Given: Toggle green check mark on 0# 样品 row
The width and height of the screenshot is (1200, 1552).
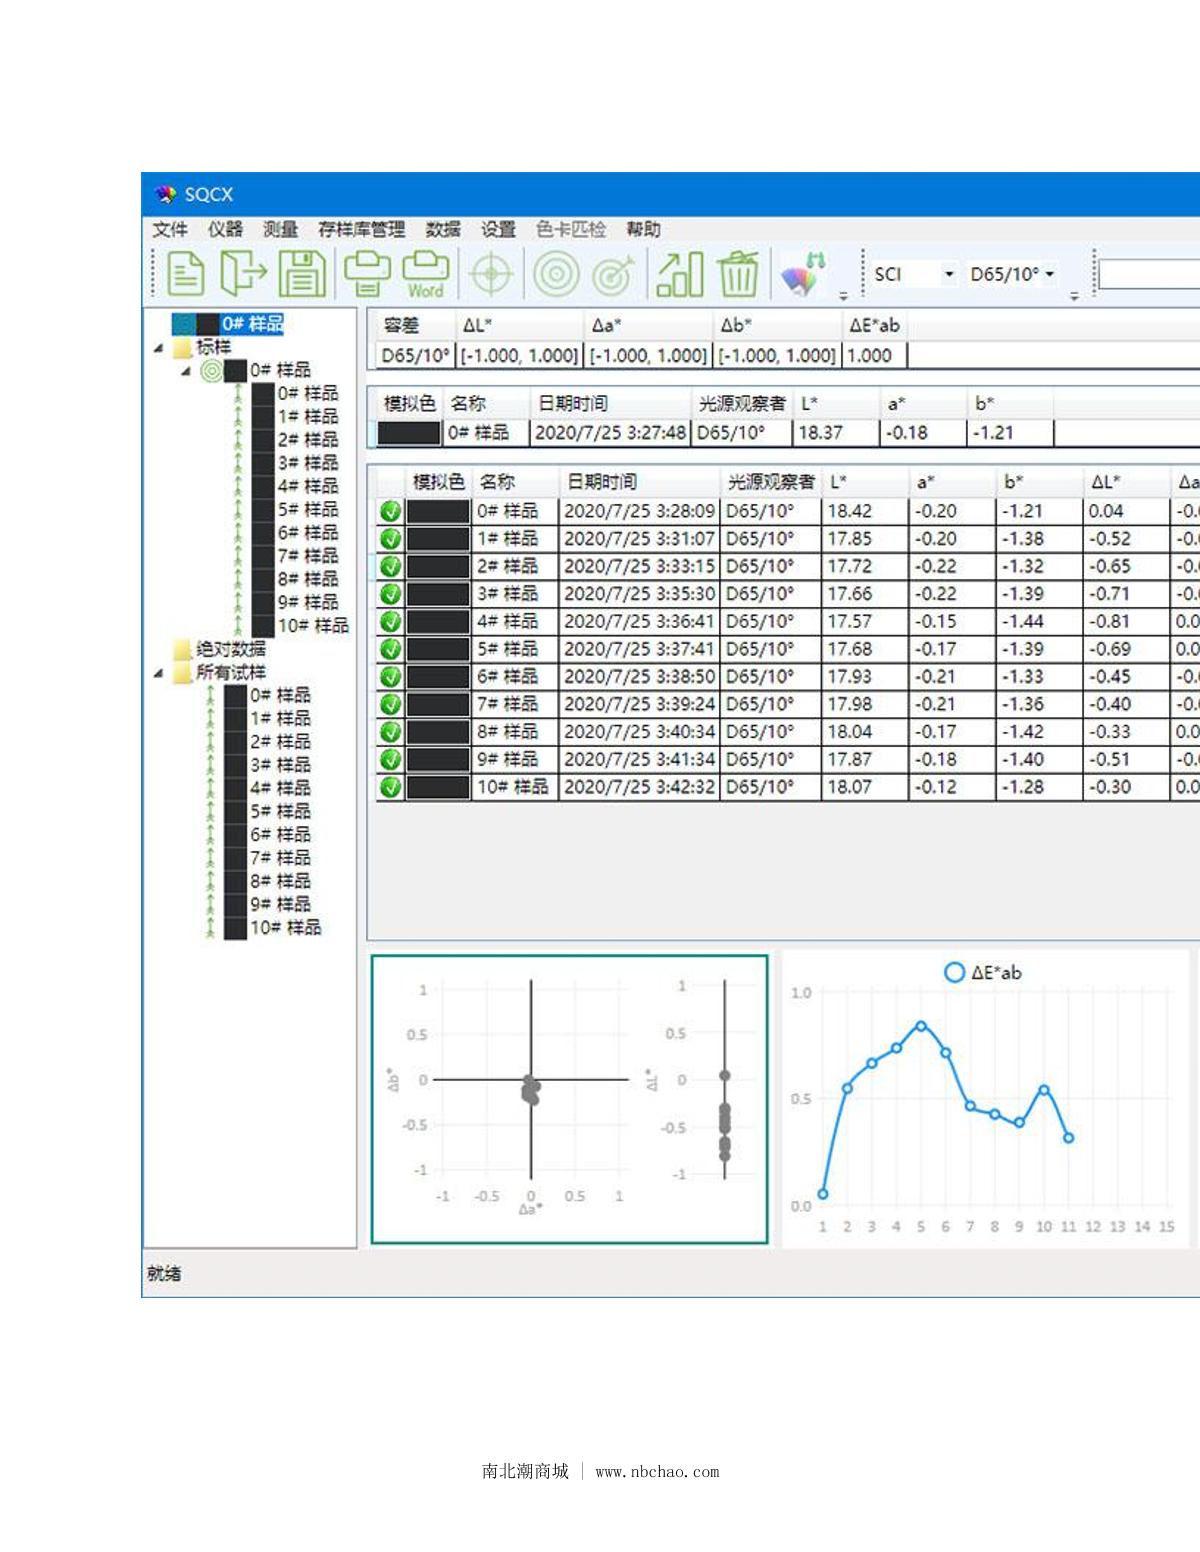Looking at the screenshot, I should coord(390,511).
